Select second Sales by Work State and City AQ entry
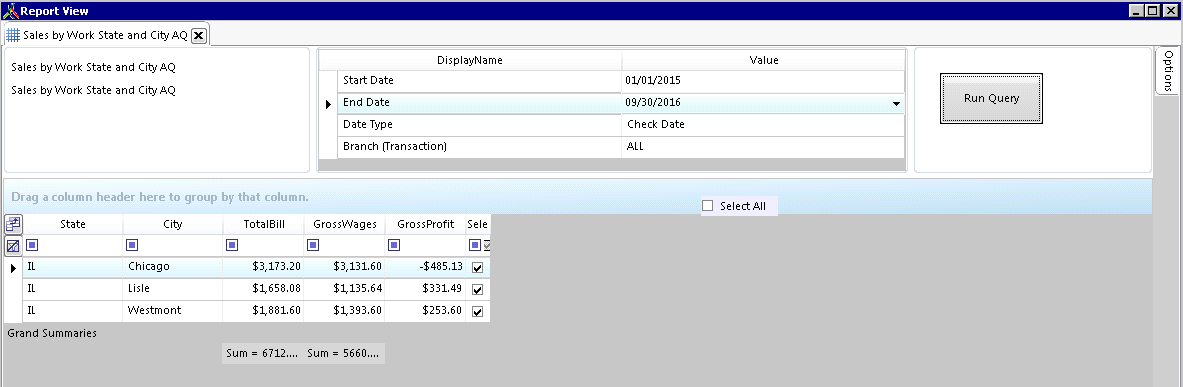 click(x=94, y=90)
